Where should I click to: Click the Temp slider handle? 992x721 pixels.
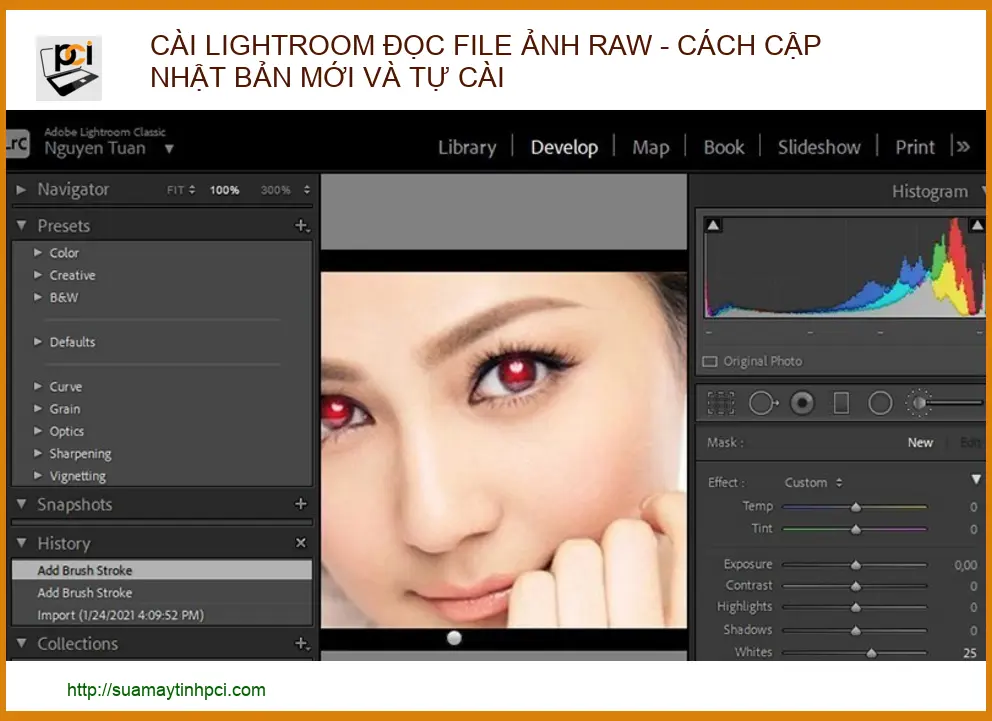point(856,507)
